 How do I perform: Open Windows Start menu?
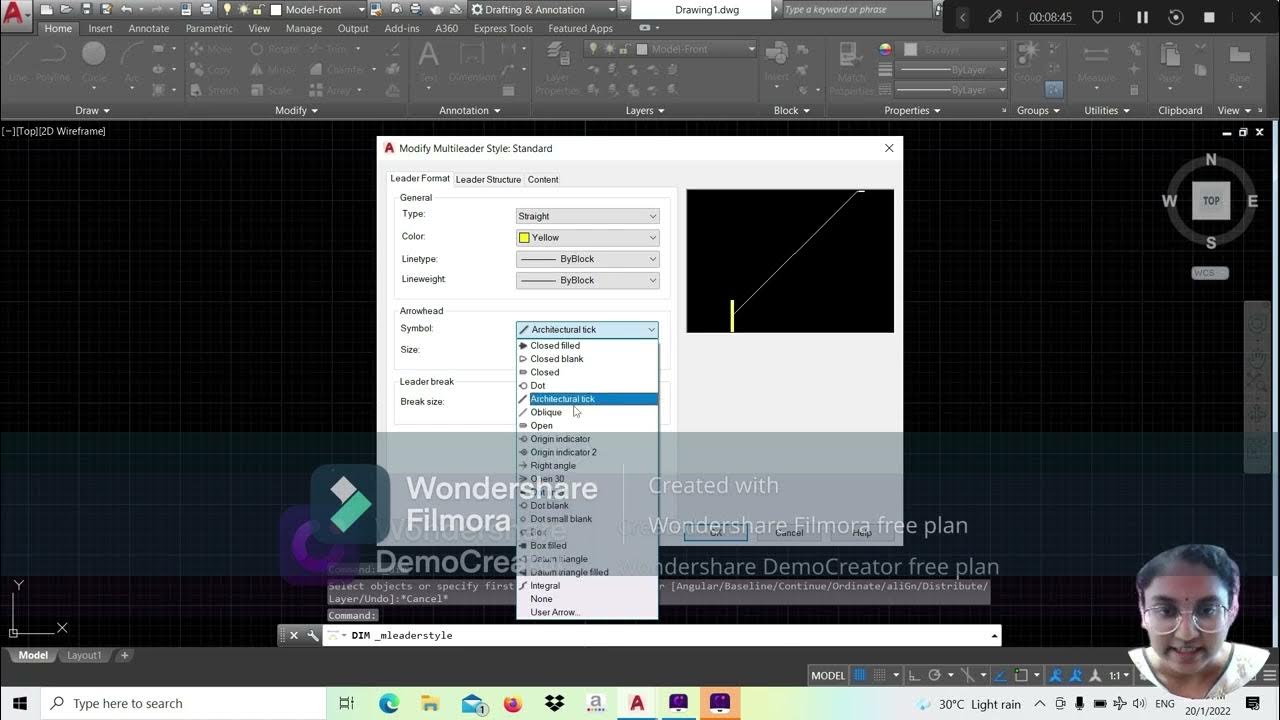20,703
